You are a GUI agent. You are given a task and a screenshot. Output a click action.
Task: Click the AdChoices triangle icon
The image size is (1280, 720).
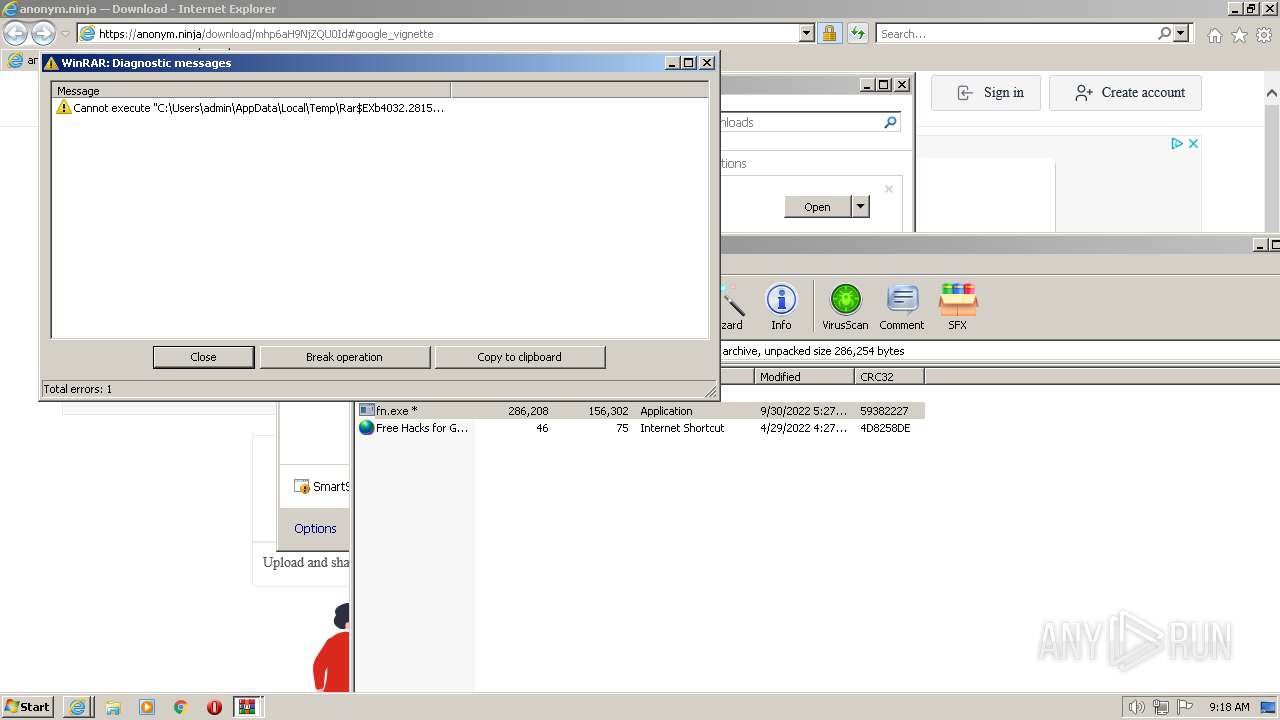point(1177,144)
